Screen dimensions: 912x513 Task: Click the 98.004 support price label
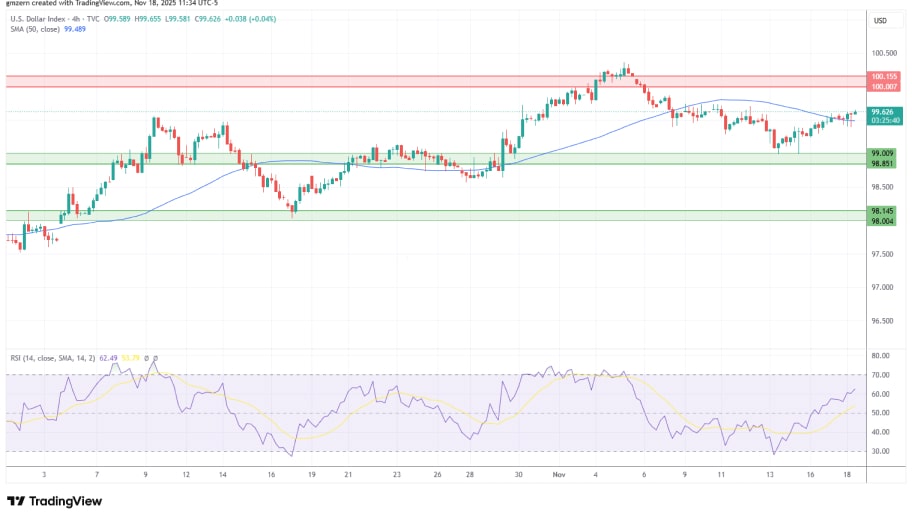click(x=882, y=221)
